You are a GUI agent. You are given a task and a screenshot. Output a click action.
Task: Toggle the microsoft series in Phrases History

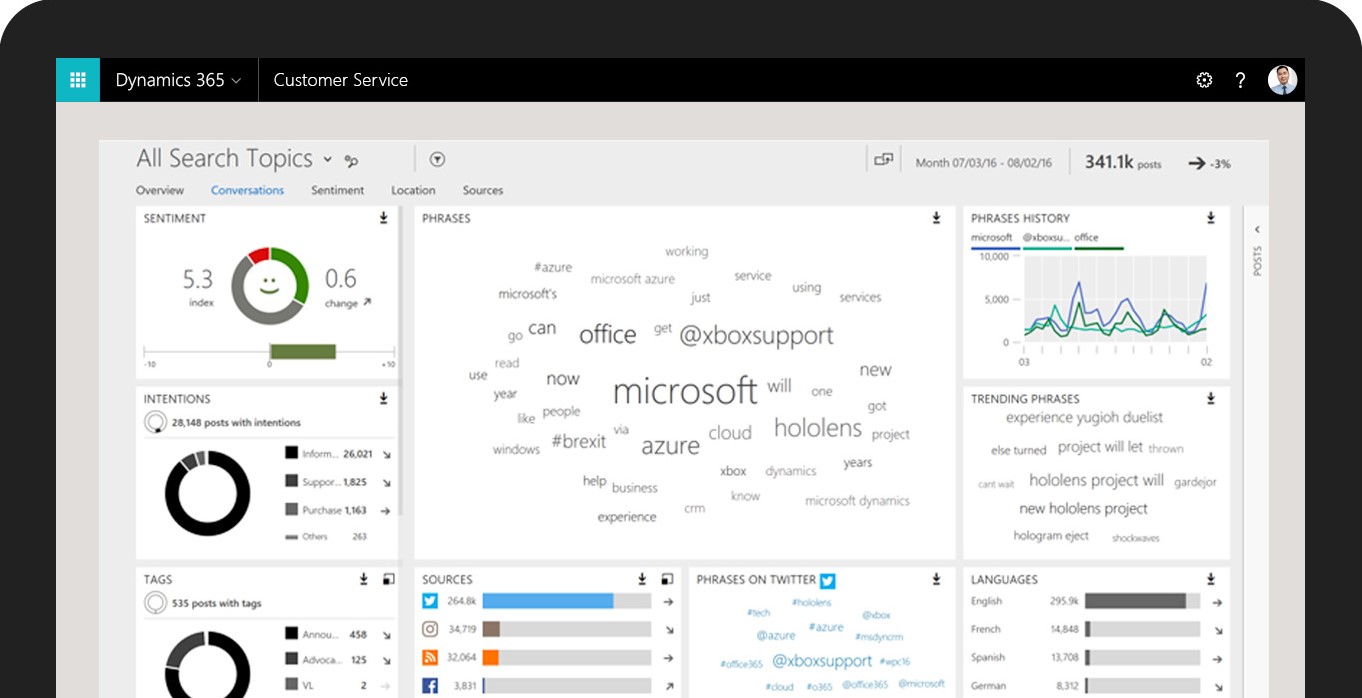pos(991,238)
